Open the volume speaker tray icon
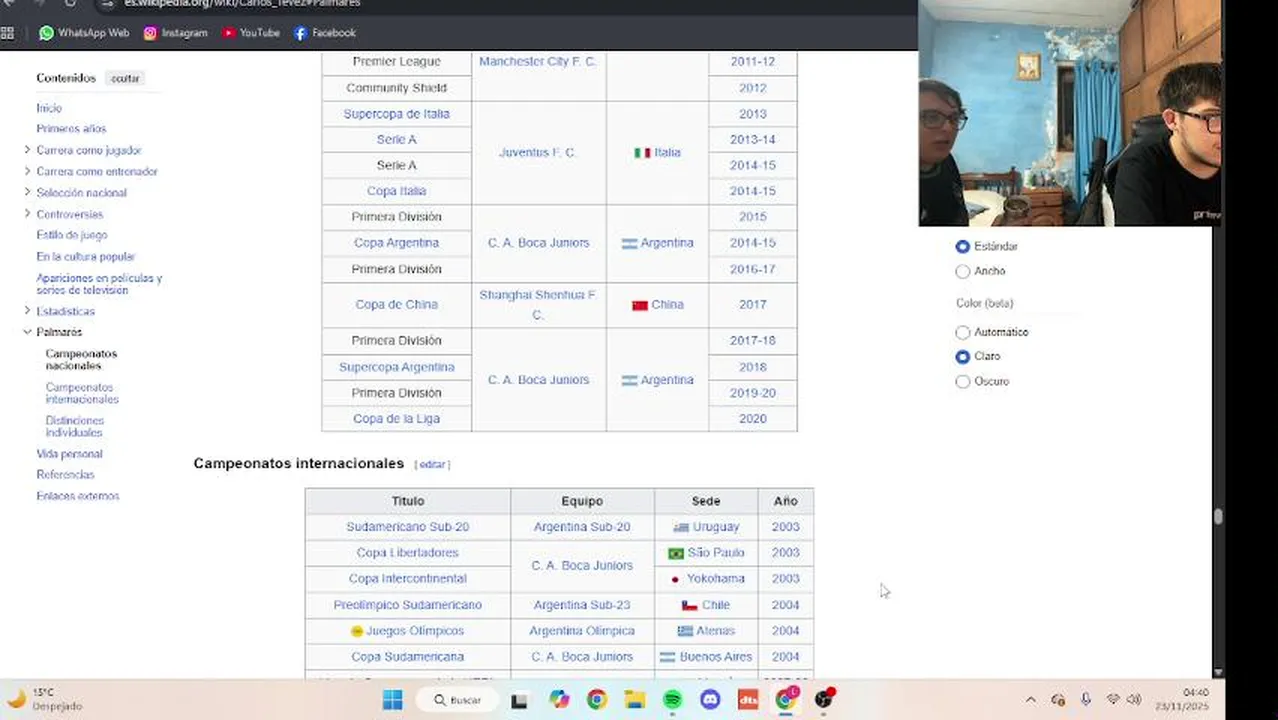1278x720 pixels. coord(1134,700)
